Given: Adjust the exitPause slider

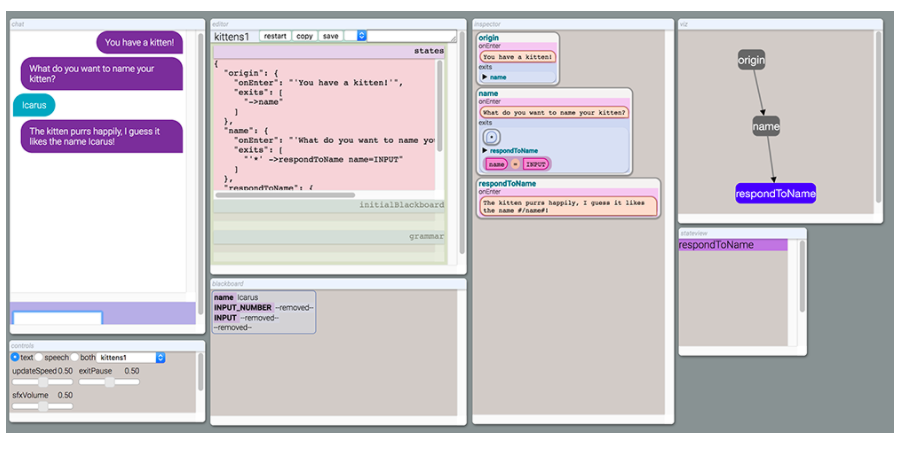Looking at the screenshot, I should (x=109, y=382).
